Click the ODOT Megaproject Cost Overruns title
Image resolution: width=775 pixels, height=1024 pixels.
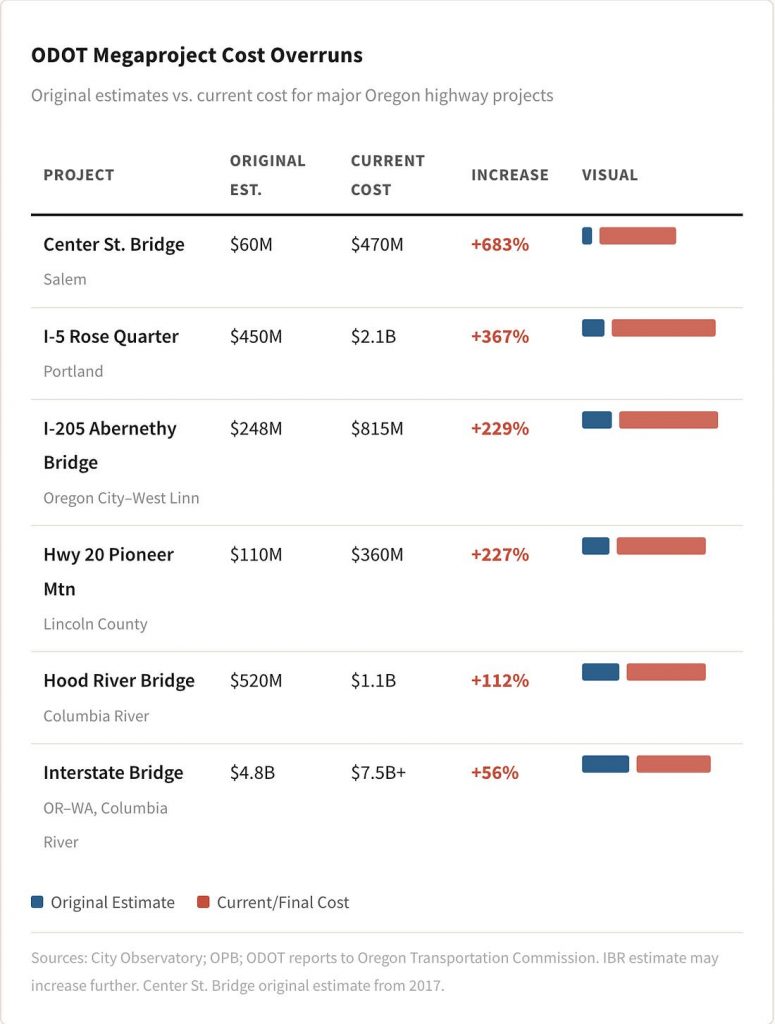197,56
